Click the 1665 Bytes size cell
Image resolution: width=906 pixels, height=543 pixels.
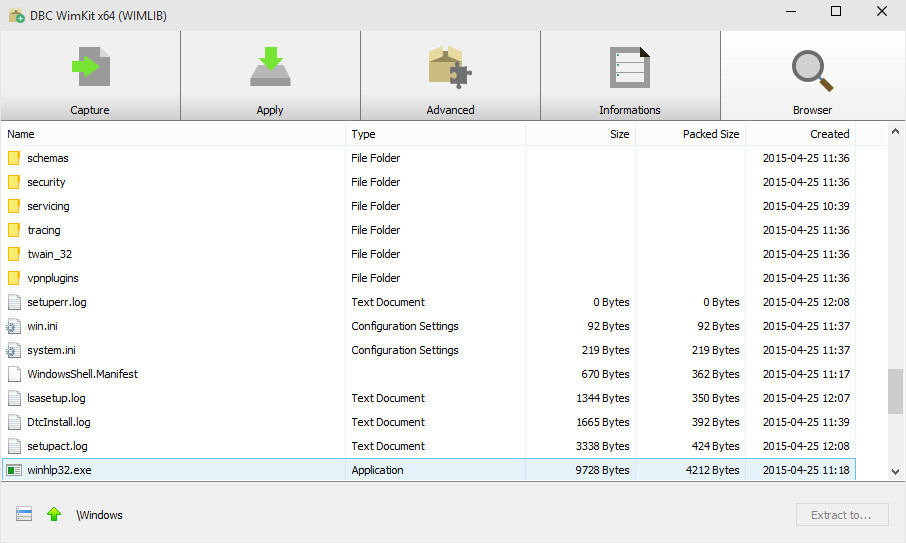[603, 422]
